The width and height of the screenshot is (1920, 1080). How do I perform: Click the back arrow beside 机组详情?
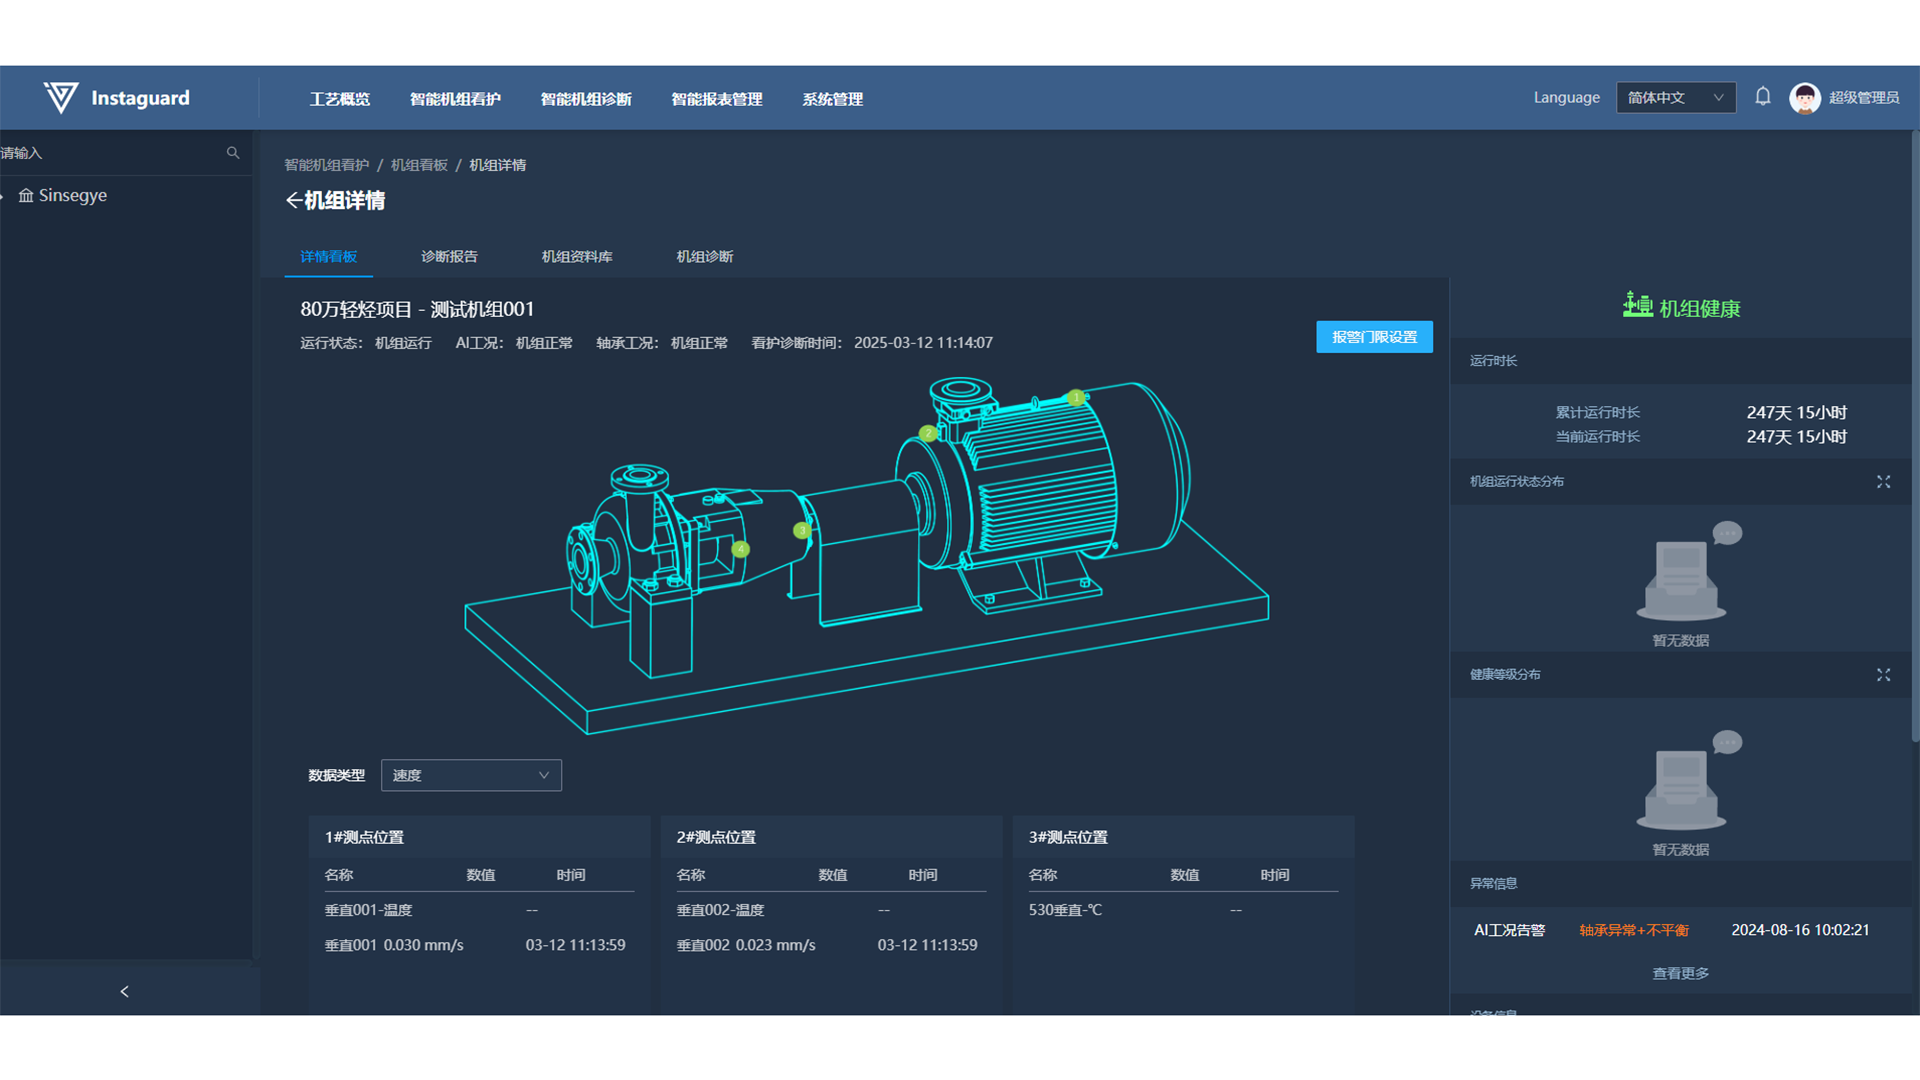[x=293, y=201]
